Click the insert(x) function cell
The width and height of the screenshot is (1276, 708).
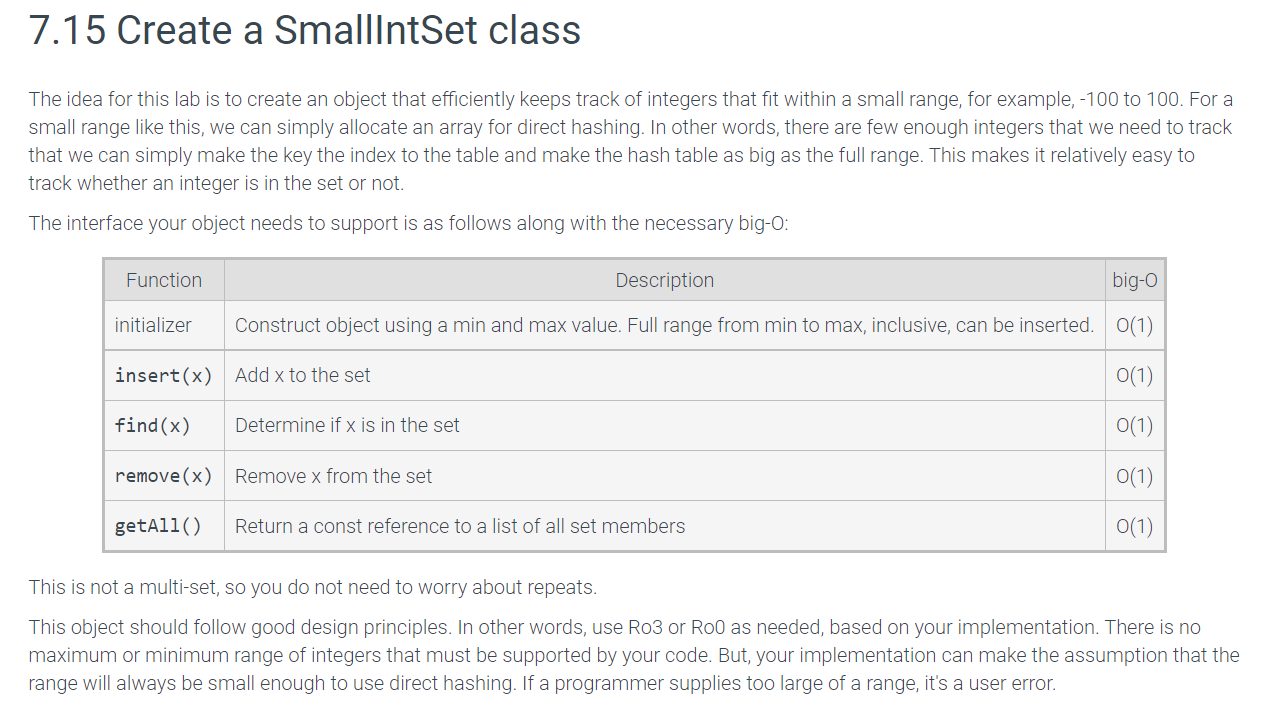point(164,375)
